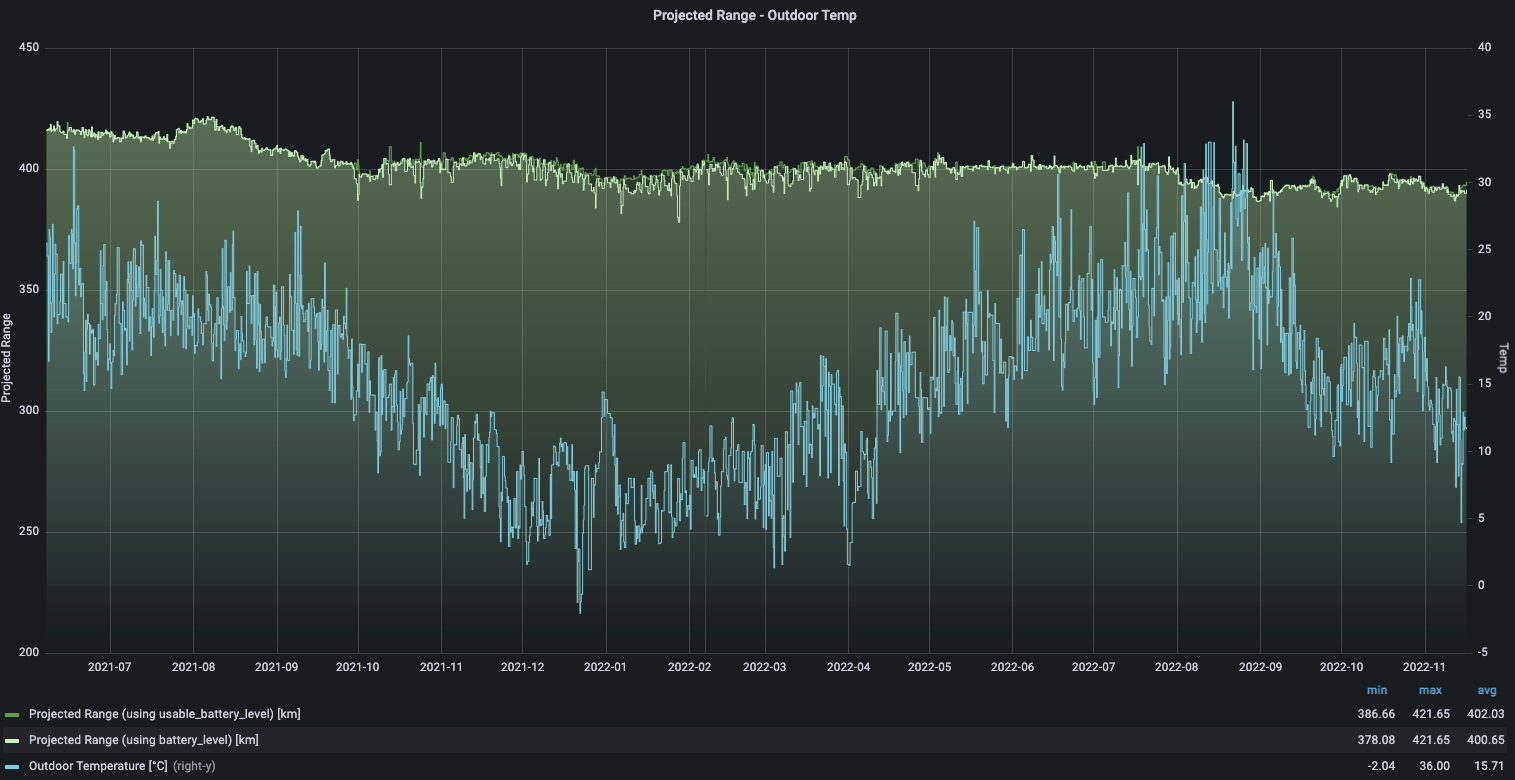
Task: Click the 2021-10 x-axis date label
Action: [x=357, y=666]
